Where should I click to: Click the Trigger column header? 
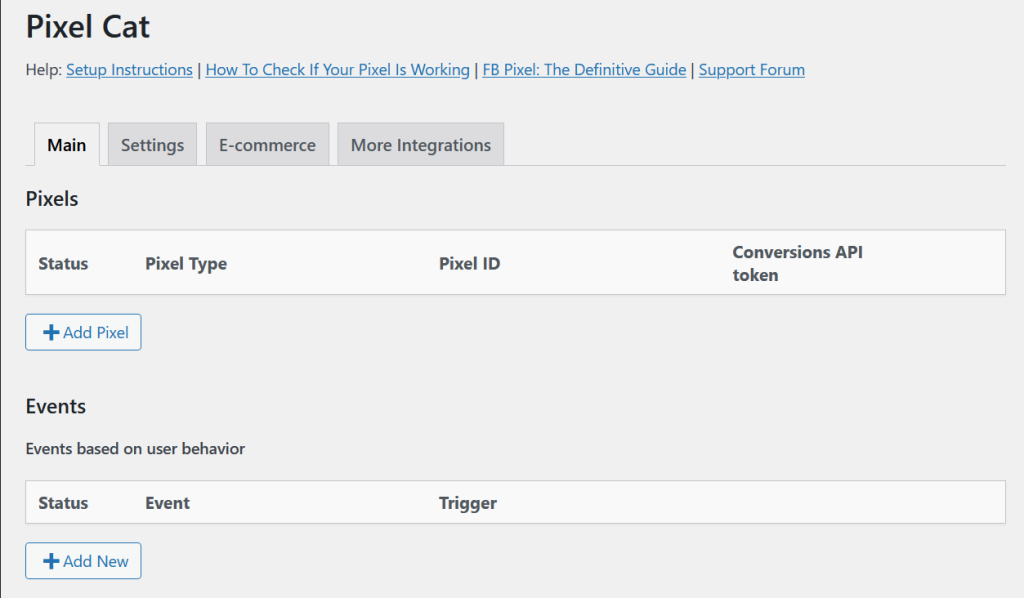pyautogui.click(x=467, y=503)
